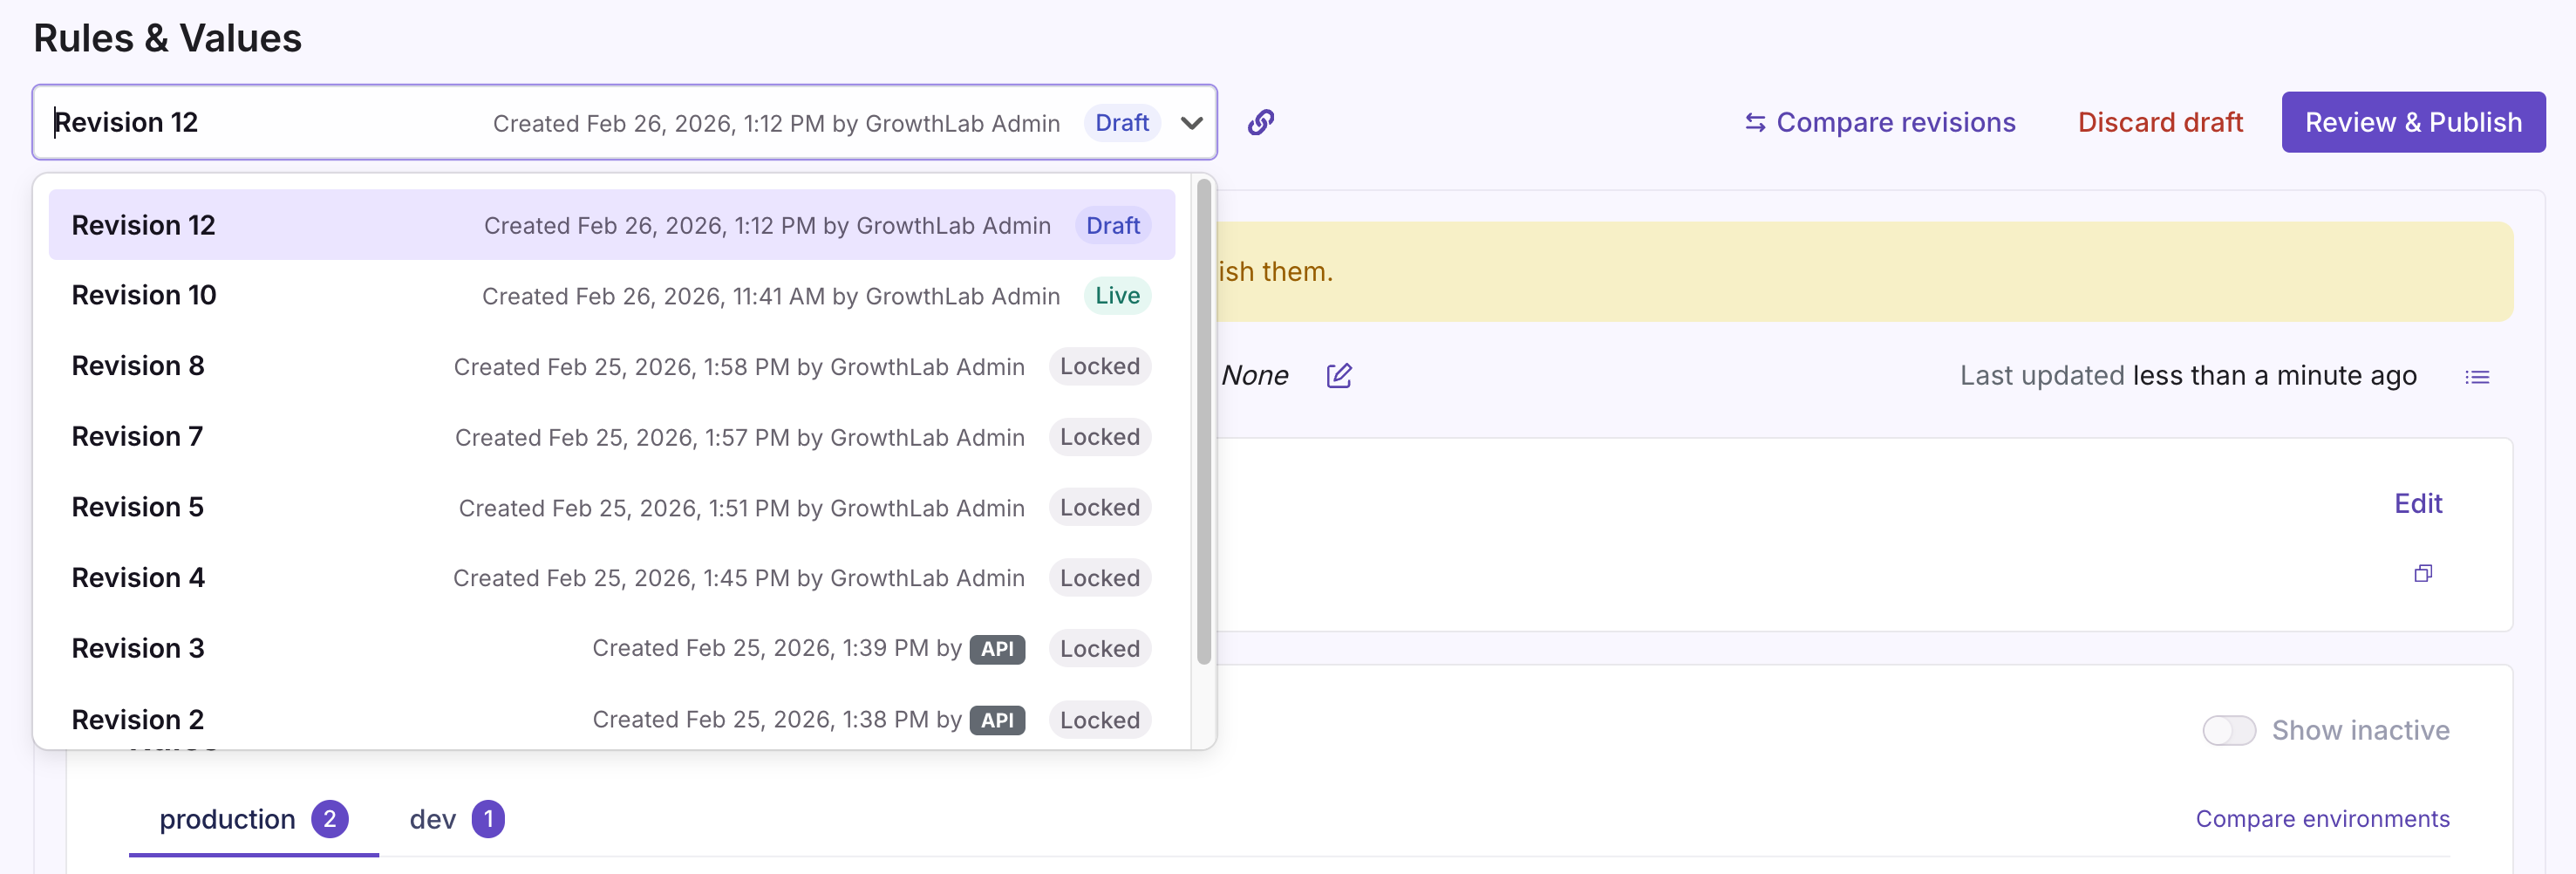Click the compare arrows icon before Compare revisions
2576x874 pixels.
point(1755,122)
